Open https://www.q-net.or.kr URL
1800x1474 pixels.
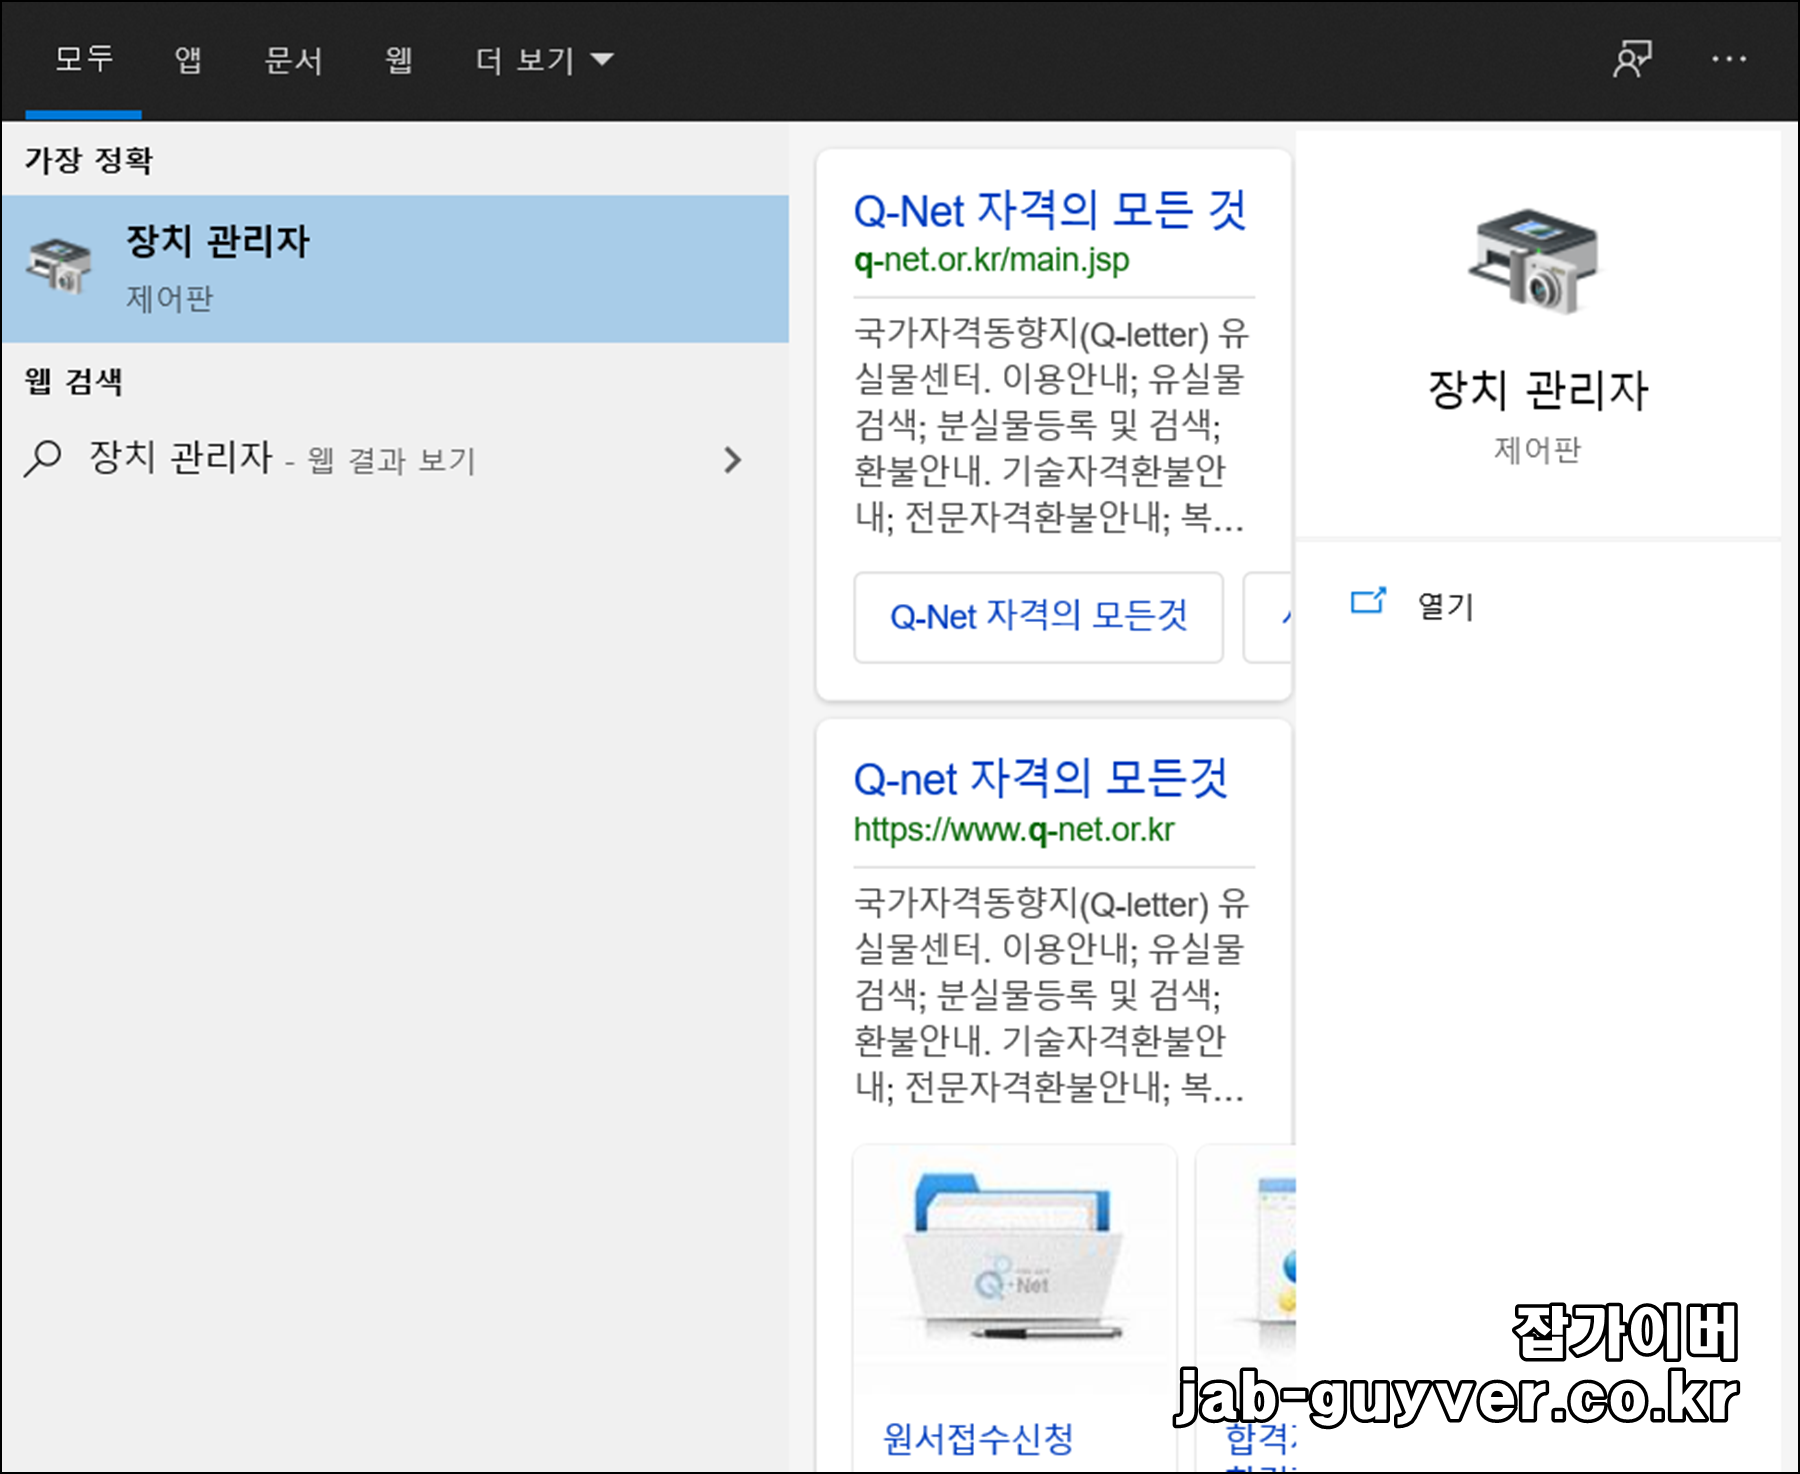(x=1013, y=830)
